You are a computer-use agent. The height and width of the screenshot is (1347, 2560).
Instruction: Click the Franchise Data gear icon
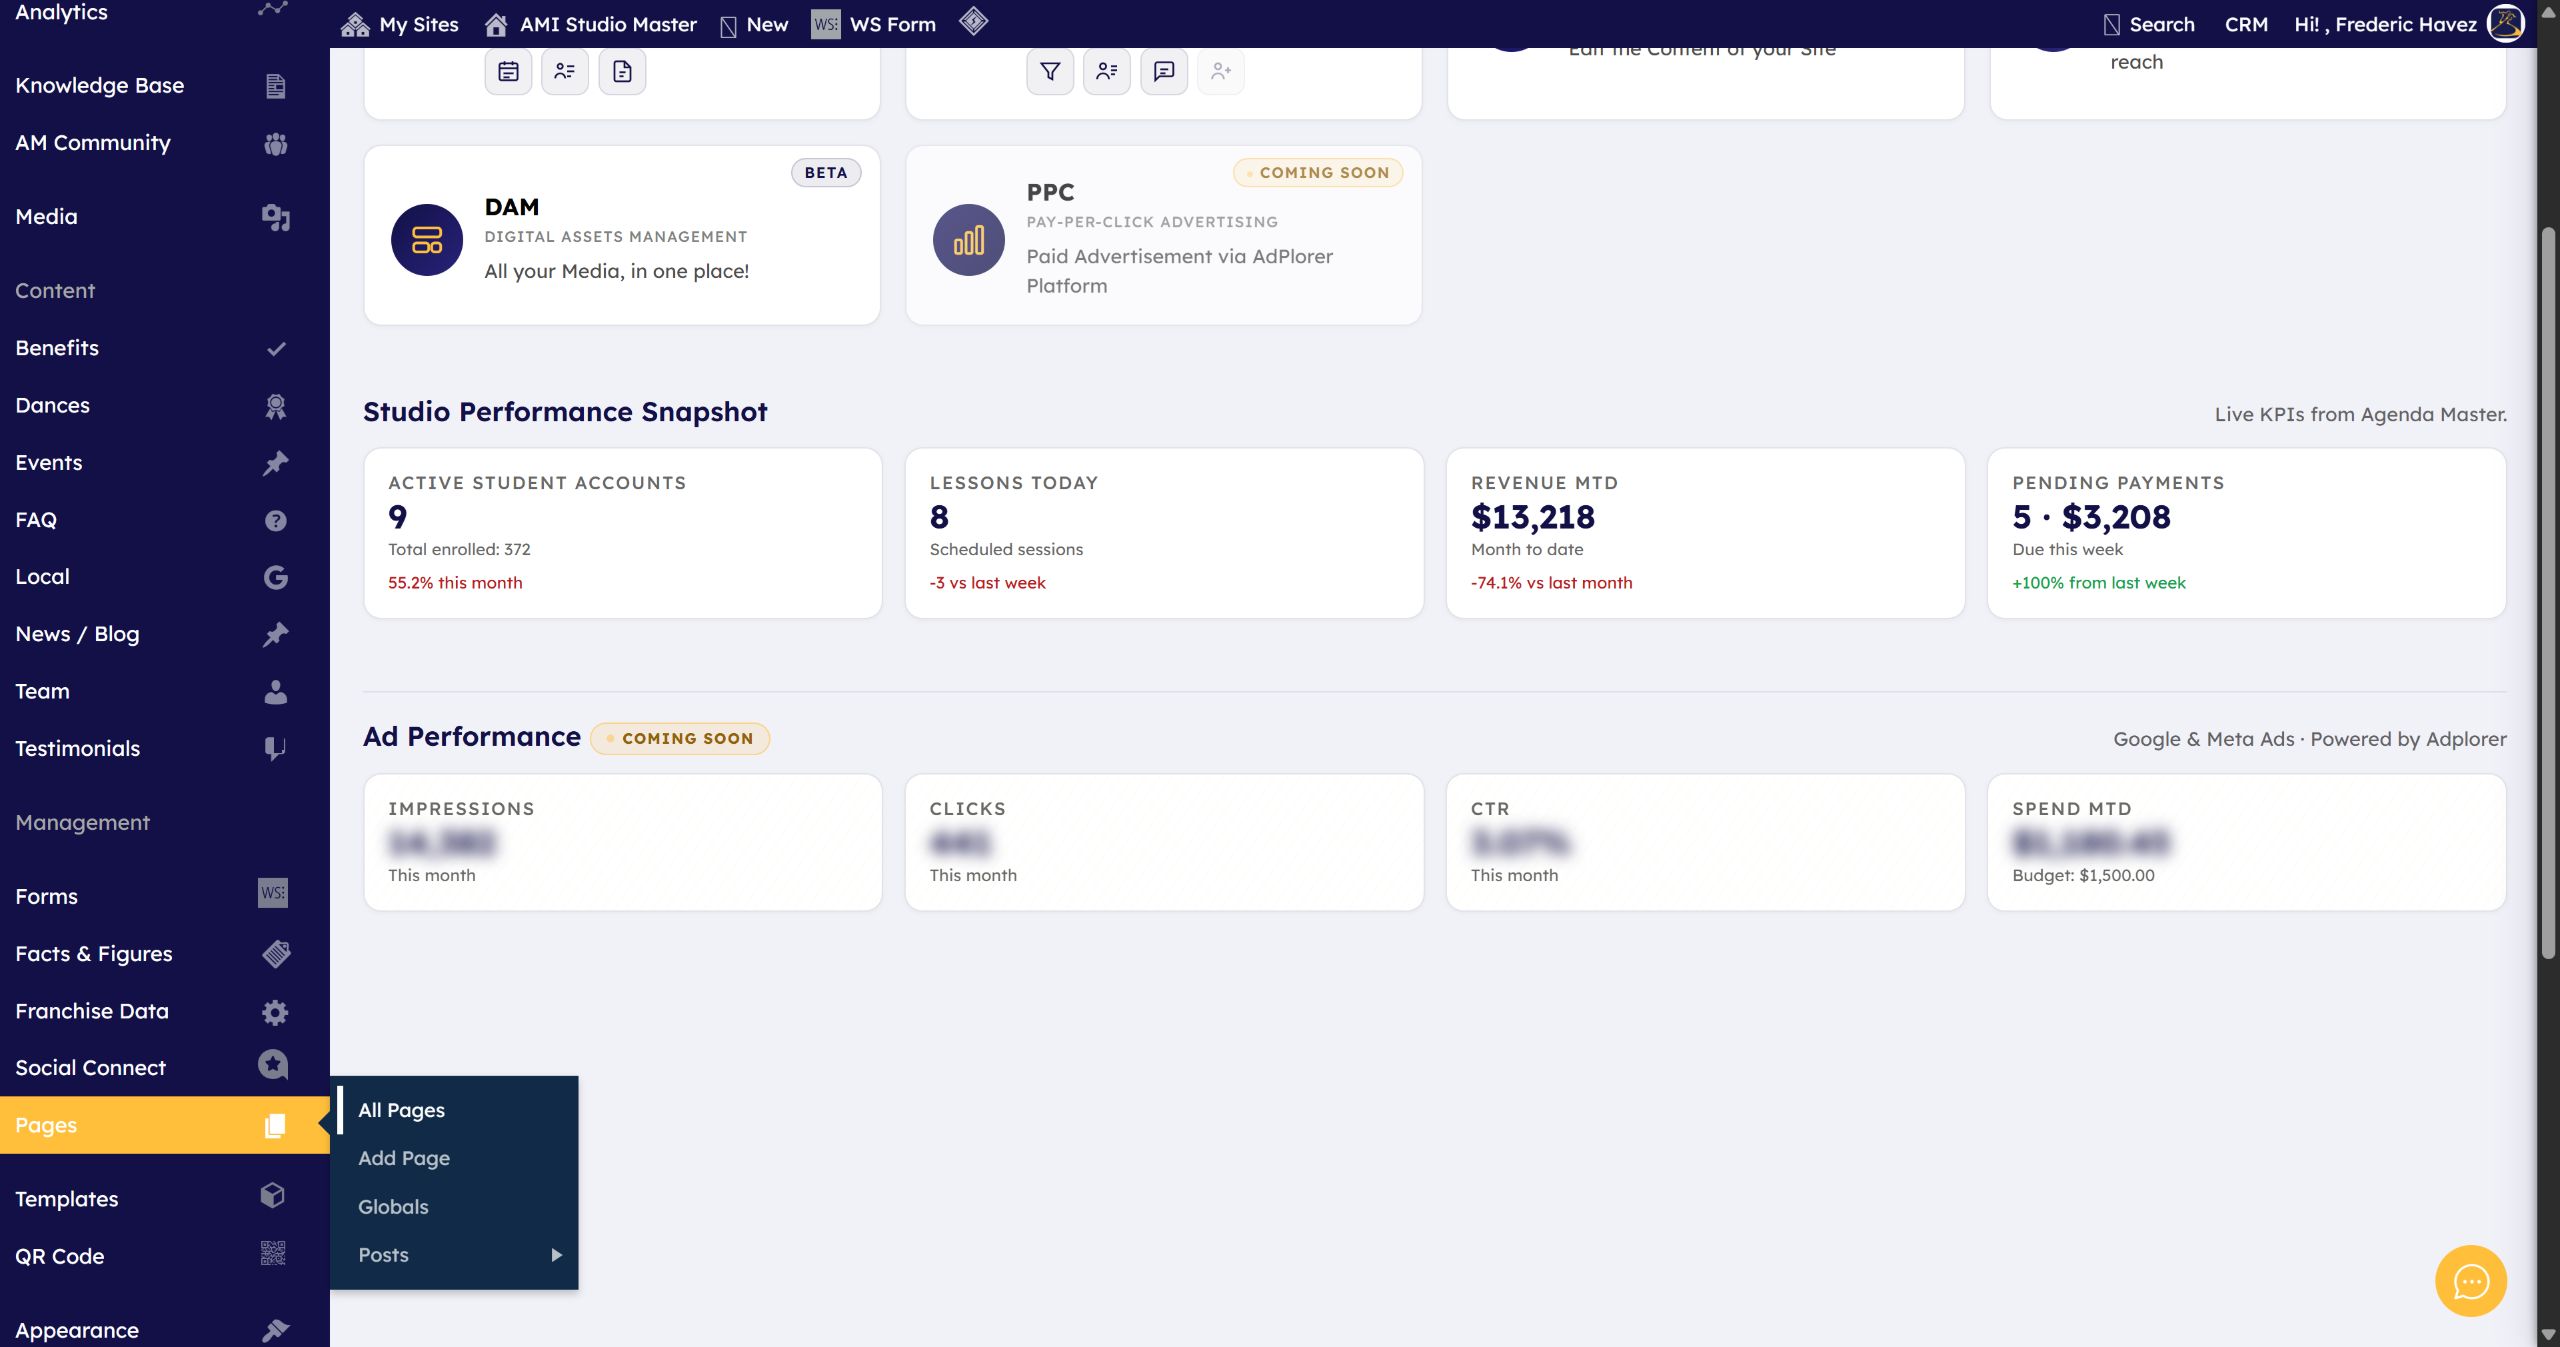275,1012
